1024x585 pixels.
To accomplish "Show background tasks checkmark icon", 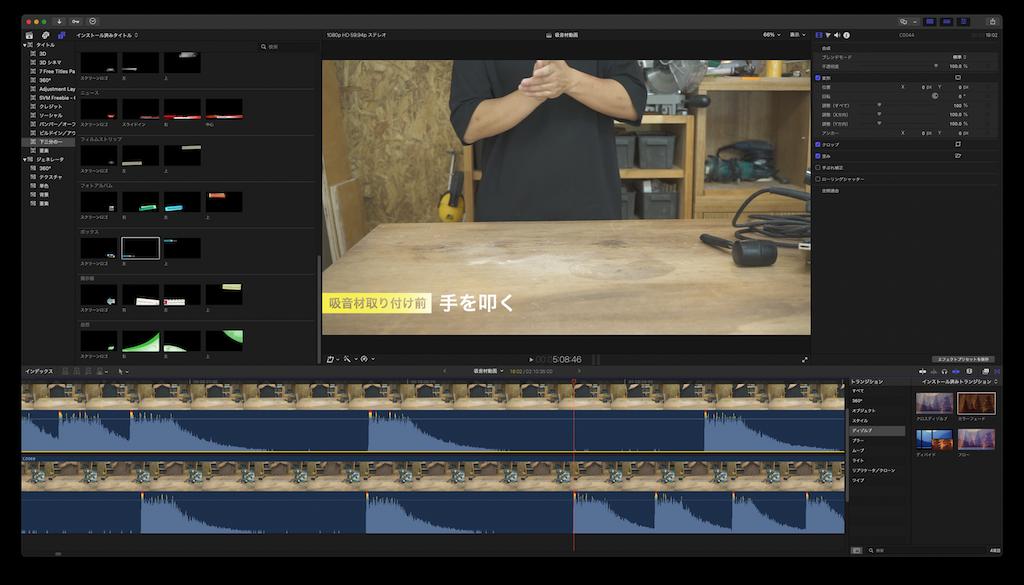I will [92, 22].
